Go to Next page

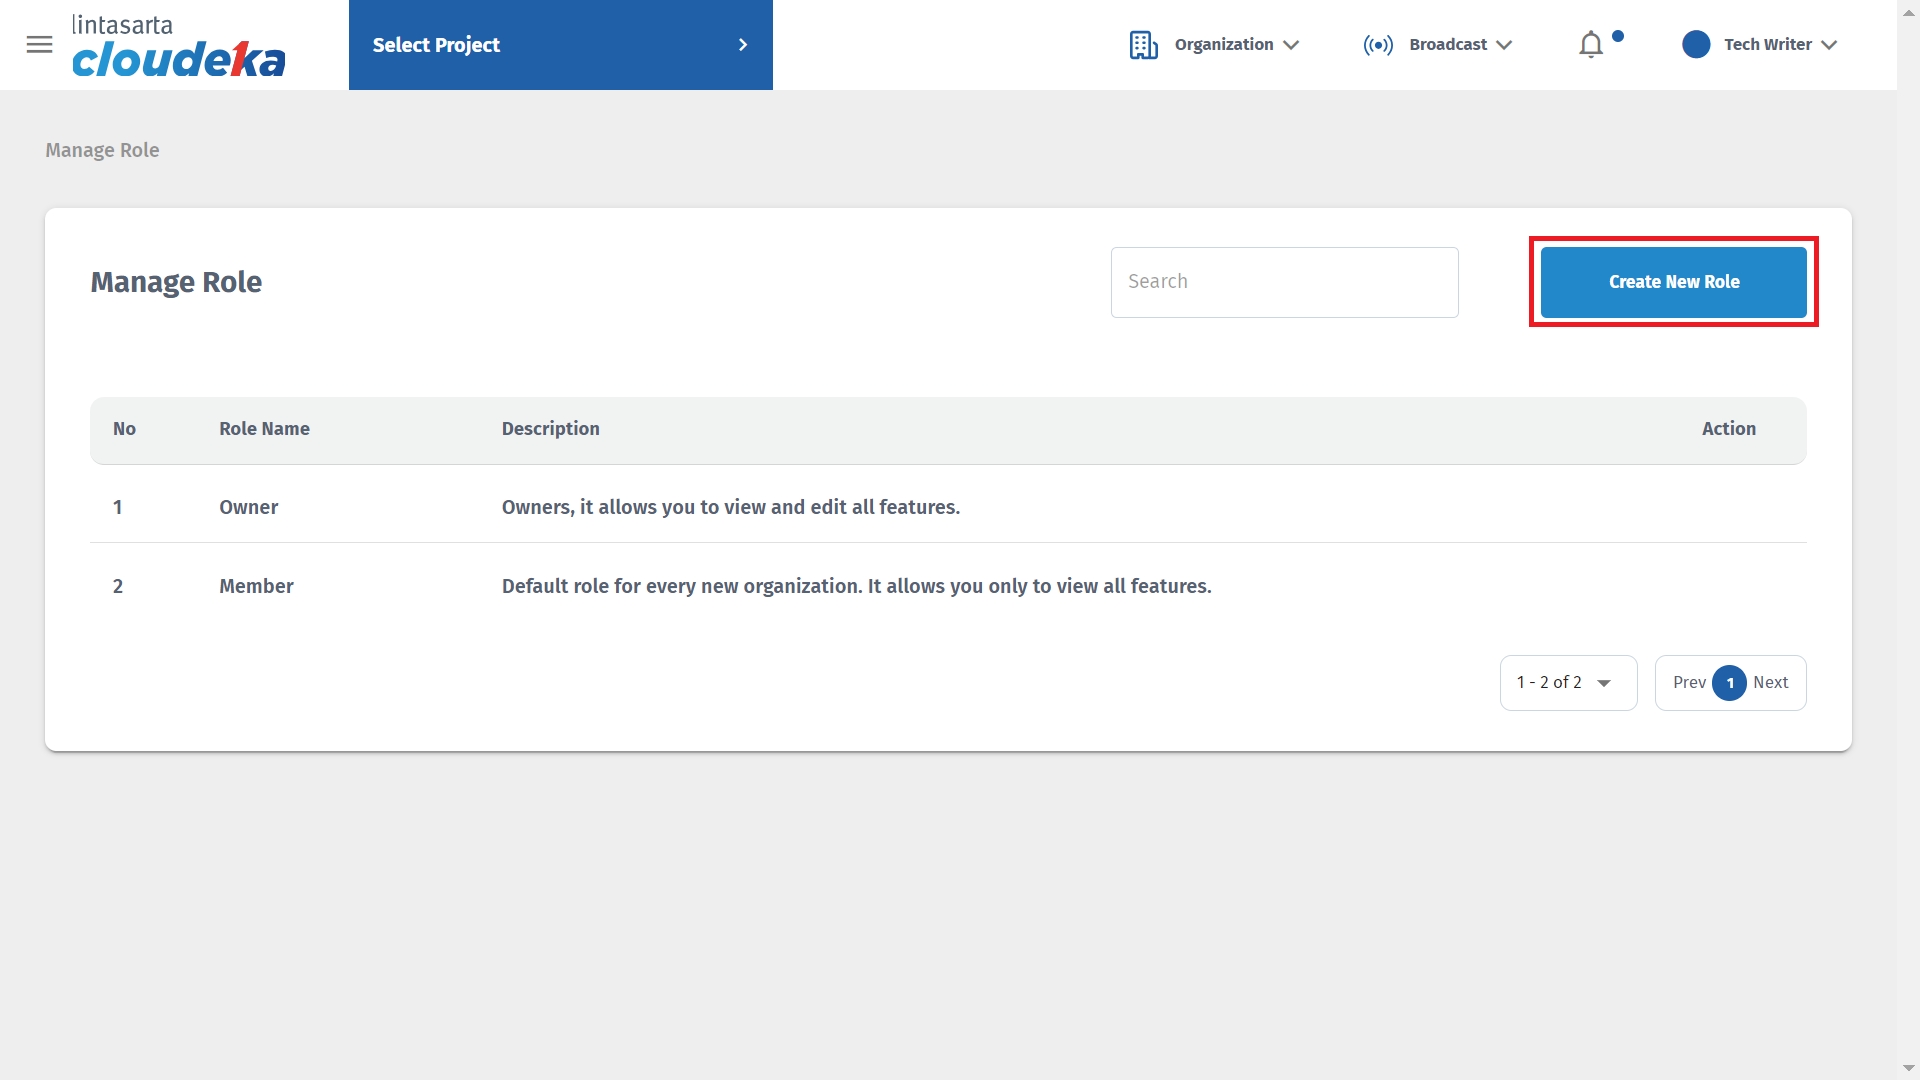pos(1770,683)
